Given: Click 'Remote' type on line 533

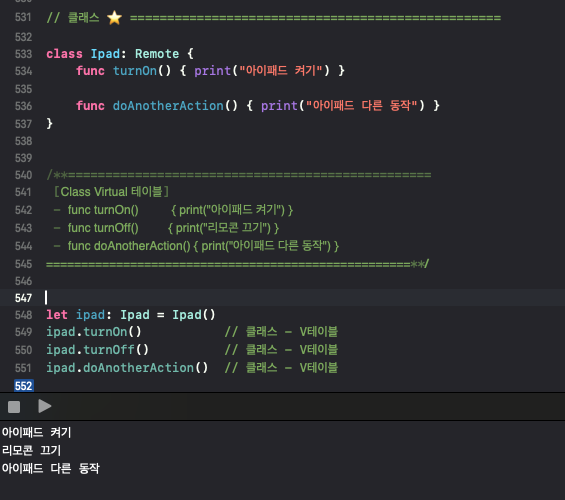Looking at the screenshot, I should click(157, 54).
